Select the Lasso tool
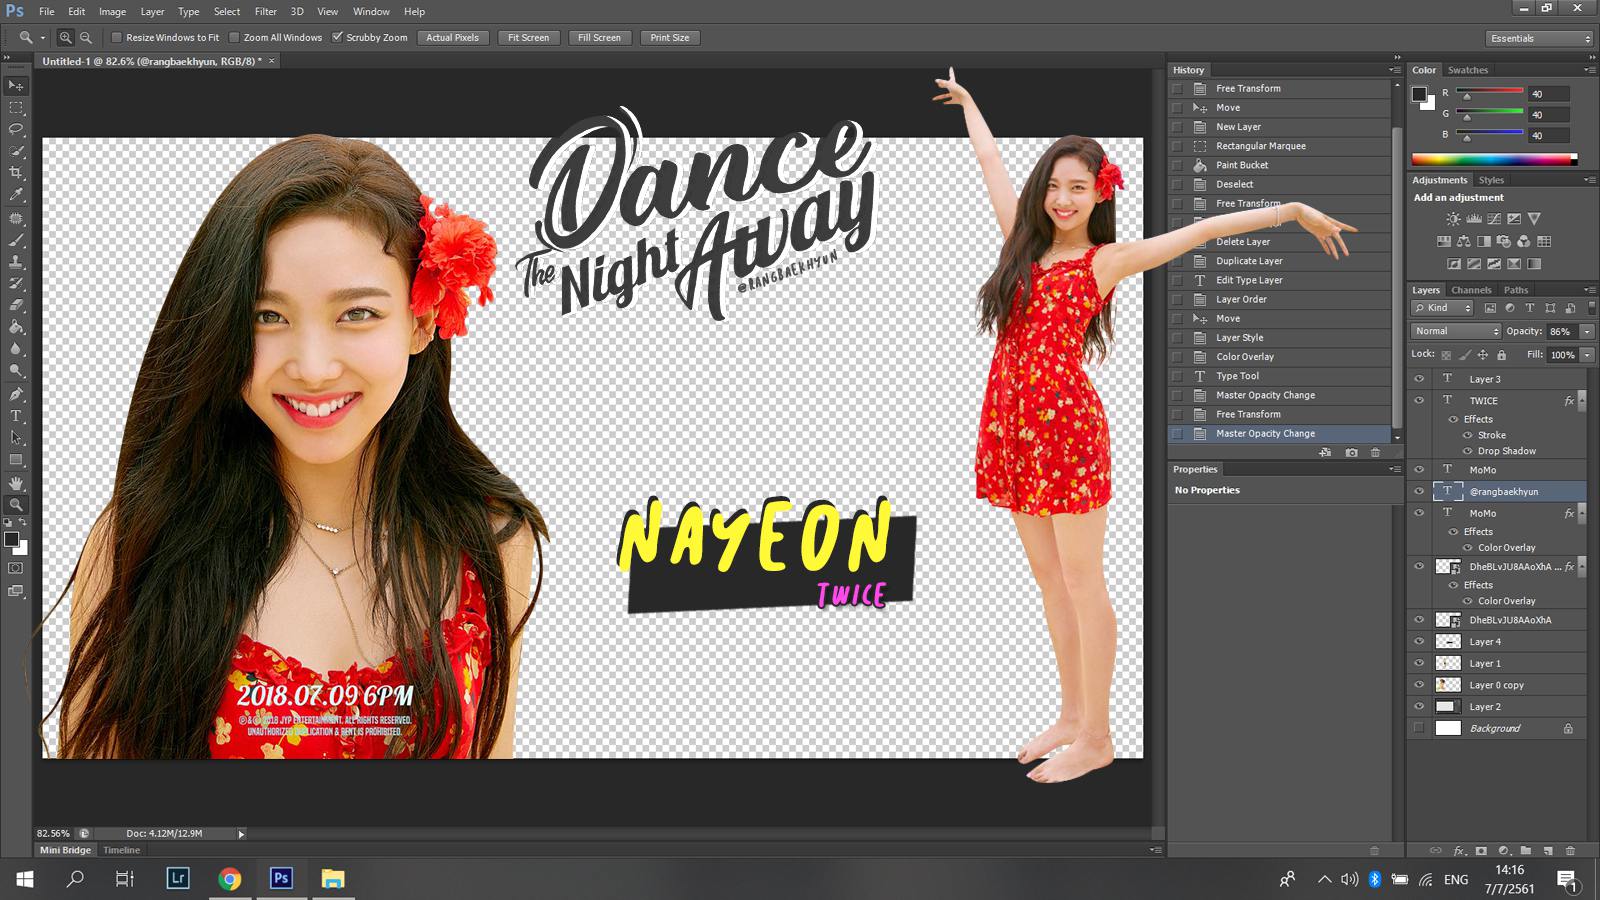1600x900 pixels. coord(16,130)
